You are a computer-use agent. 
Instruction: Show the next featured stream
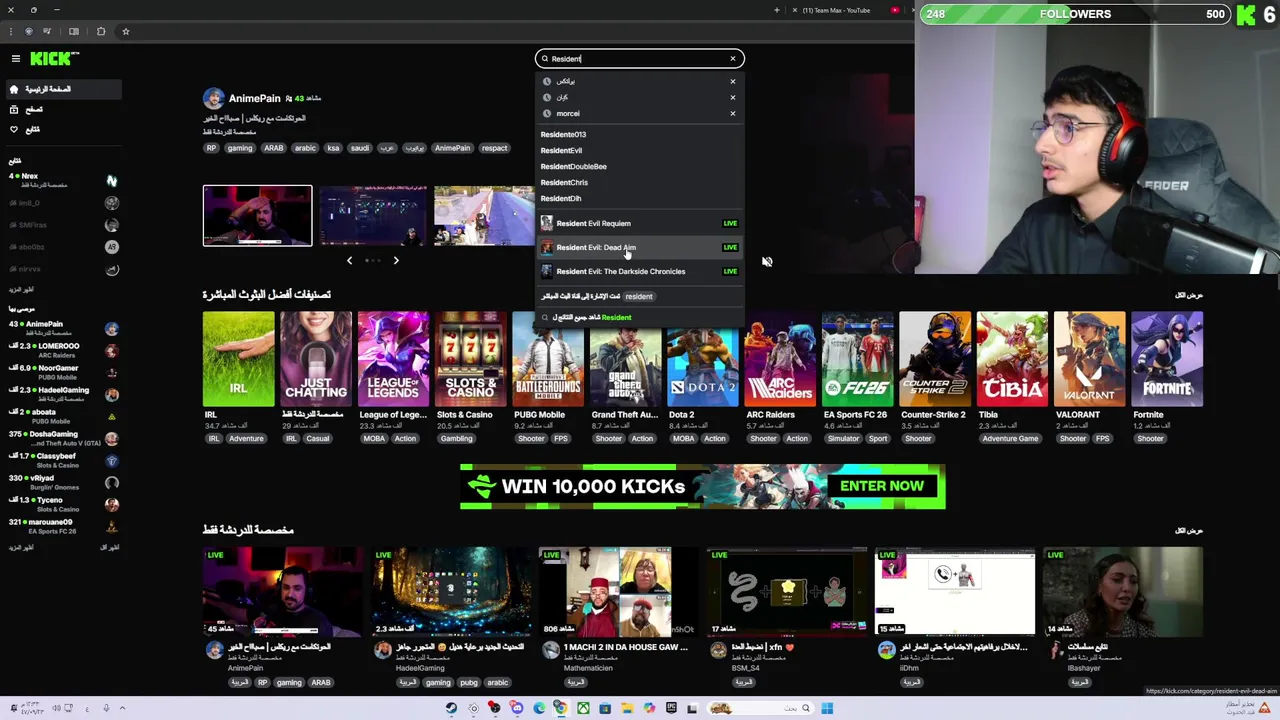click(x=396, y=261)
